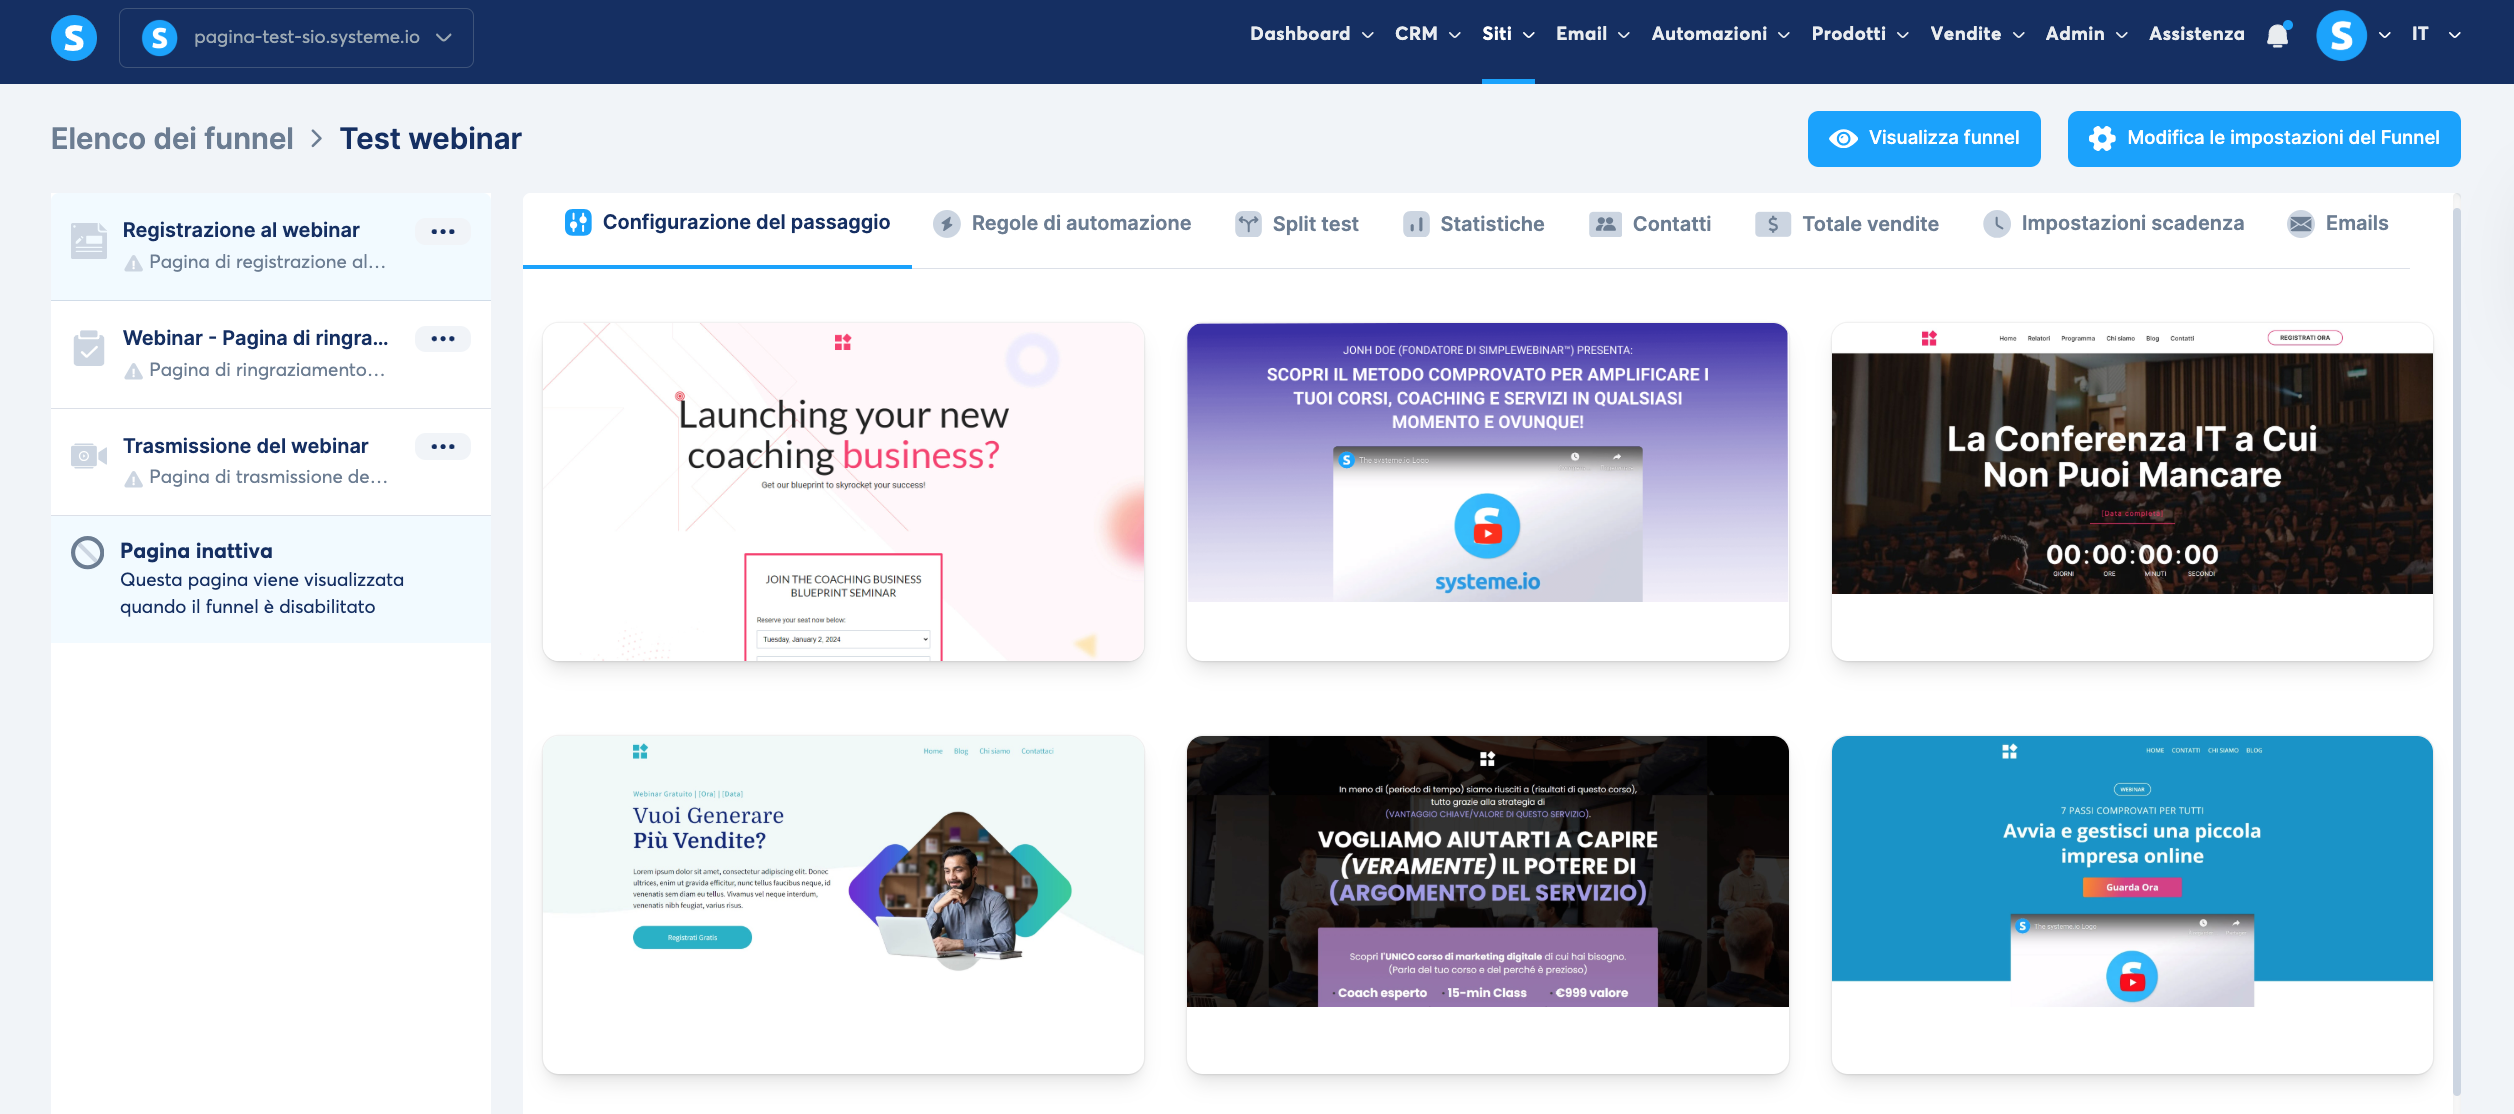
Task: Click three-dots menu for Webinar ringraziamento step
Action: pos(443,339)
